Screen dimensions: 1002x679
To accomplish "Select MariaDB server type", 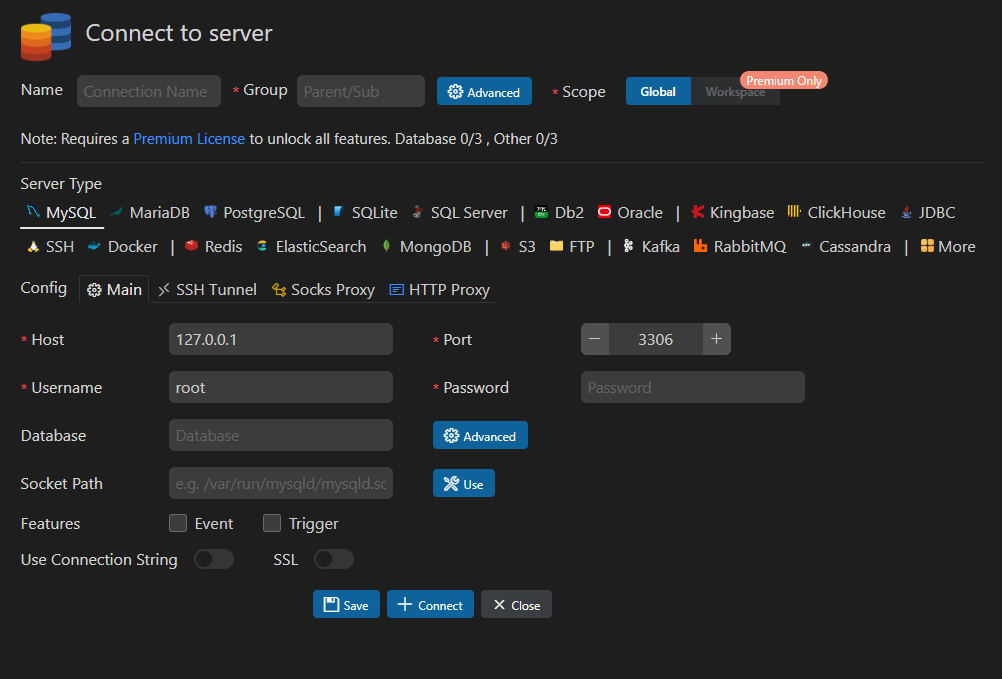I will pos(150,213).
